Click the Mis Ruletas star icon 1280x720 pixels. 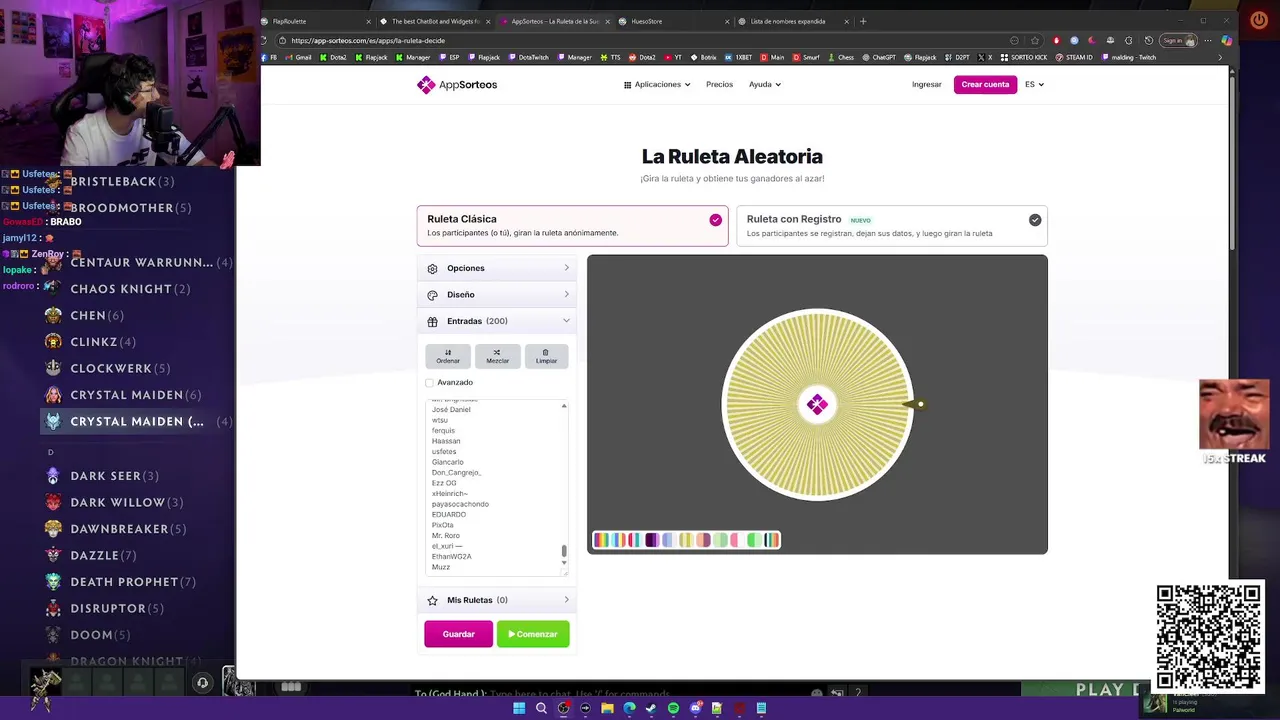coord(432,600)
